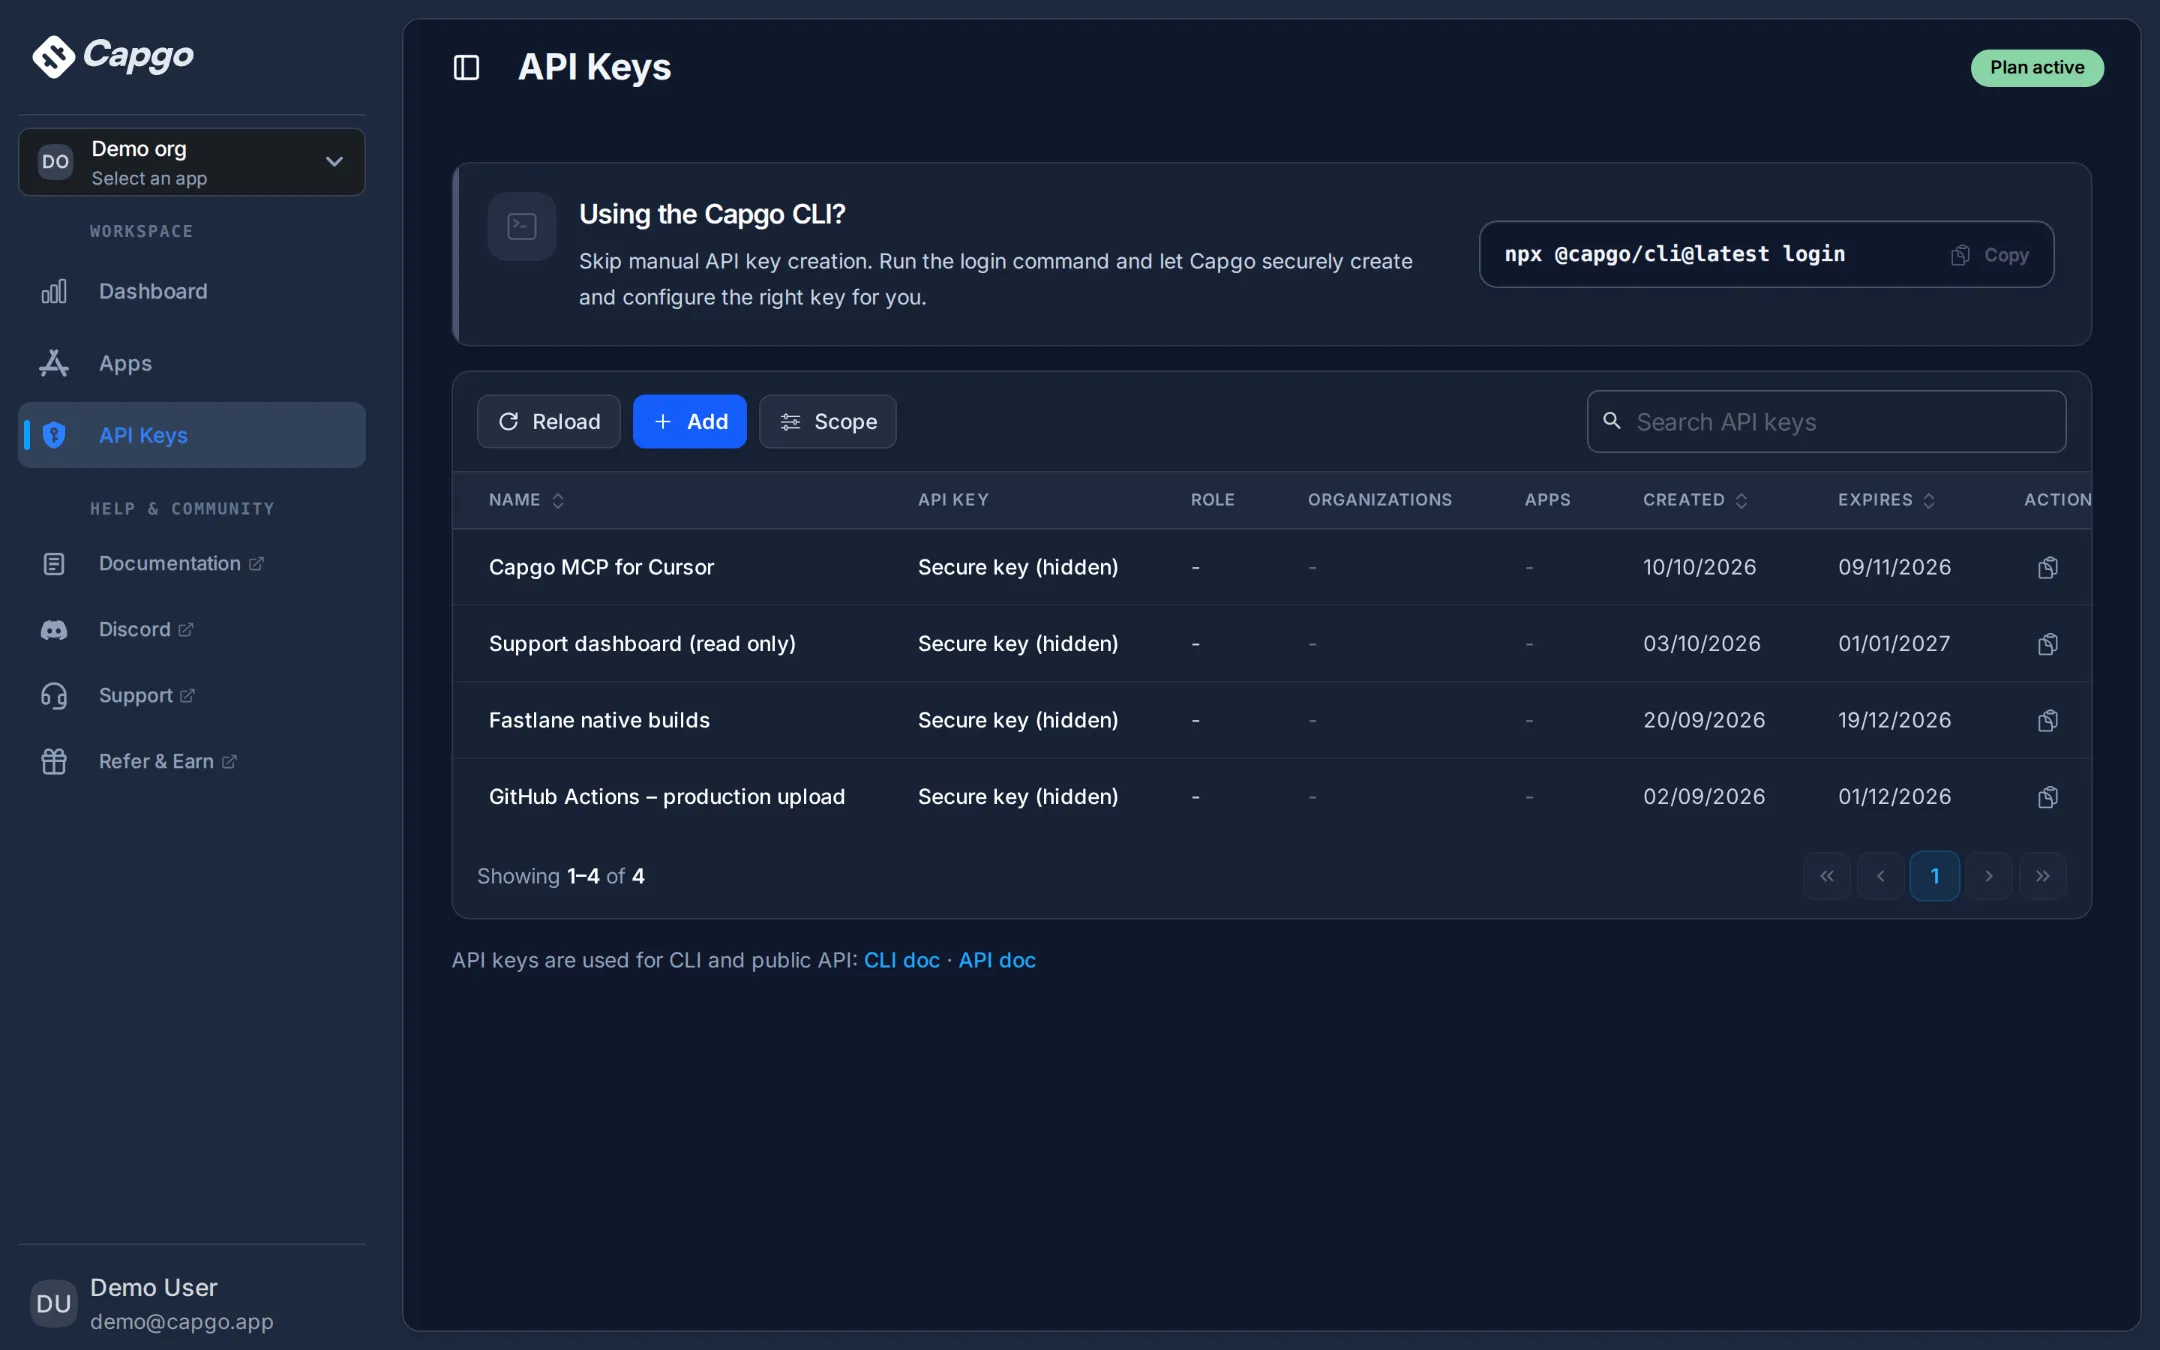2160x1350 pixels.
Task: Open the Scope filter button
Action: tap(828, 422)
